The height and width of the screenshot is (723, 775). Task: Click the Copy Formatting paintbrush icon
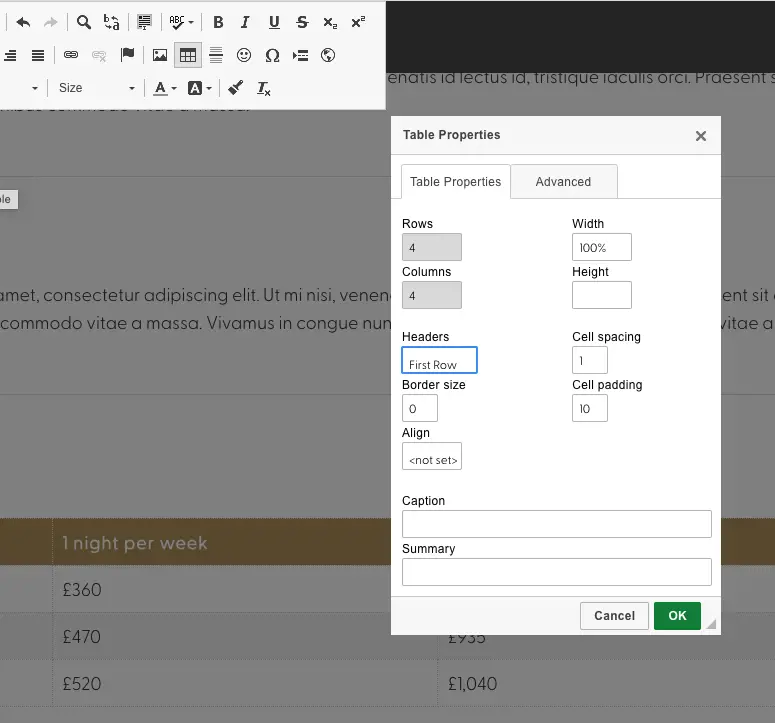236,88
